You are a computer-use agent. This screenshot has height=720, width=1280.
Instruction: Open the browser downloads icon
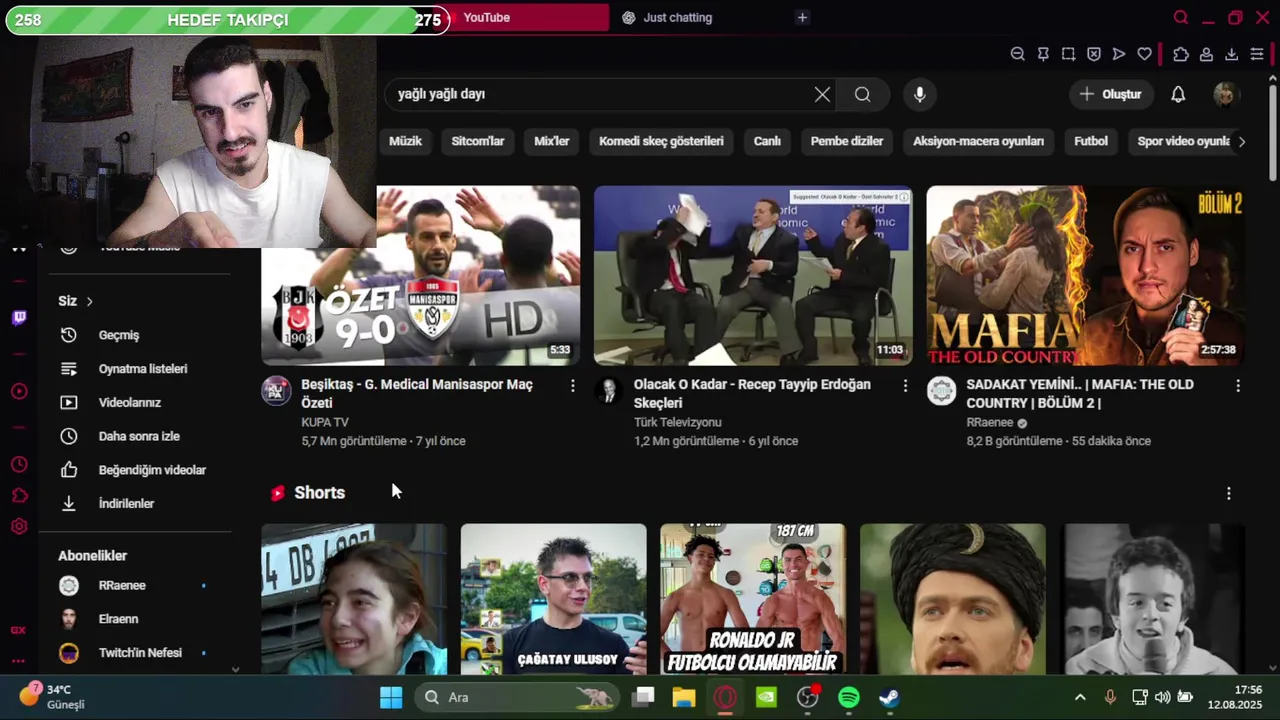coord(1232,54)
